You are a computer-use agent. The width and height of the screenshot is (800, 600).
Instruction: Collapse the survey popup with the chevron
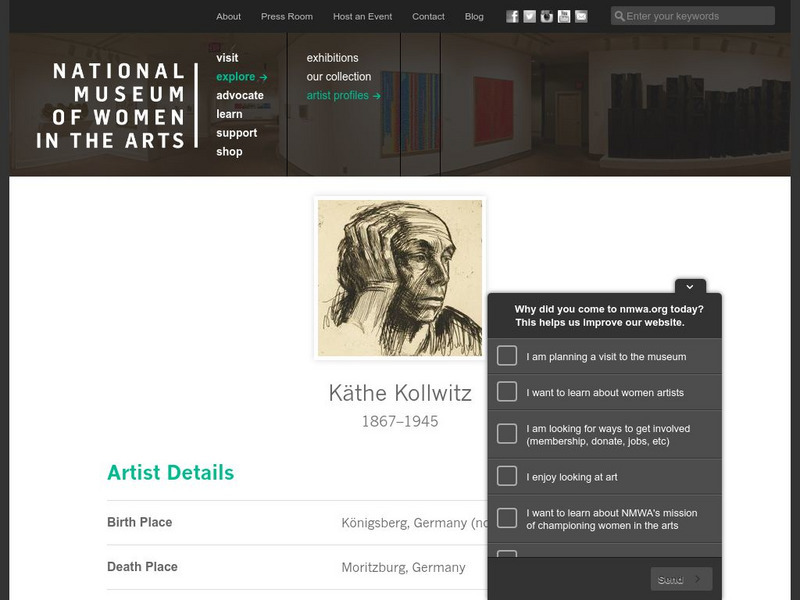[690, 287]
